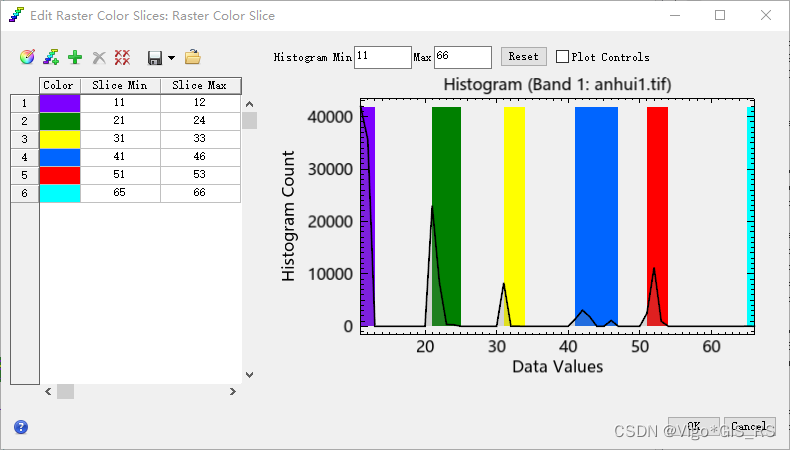Click the Cancel button

point(750,426)
